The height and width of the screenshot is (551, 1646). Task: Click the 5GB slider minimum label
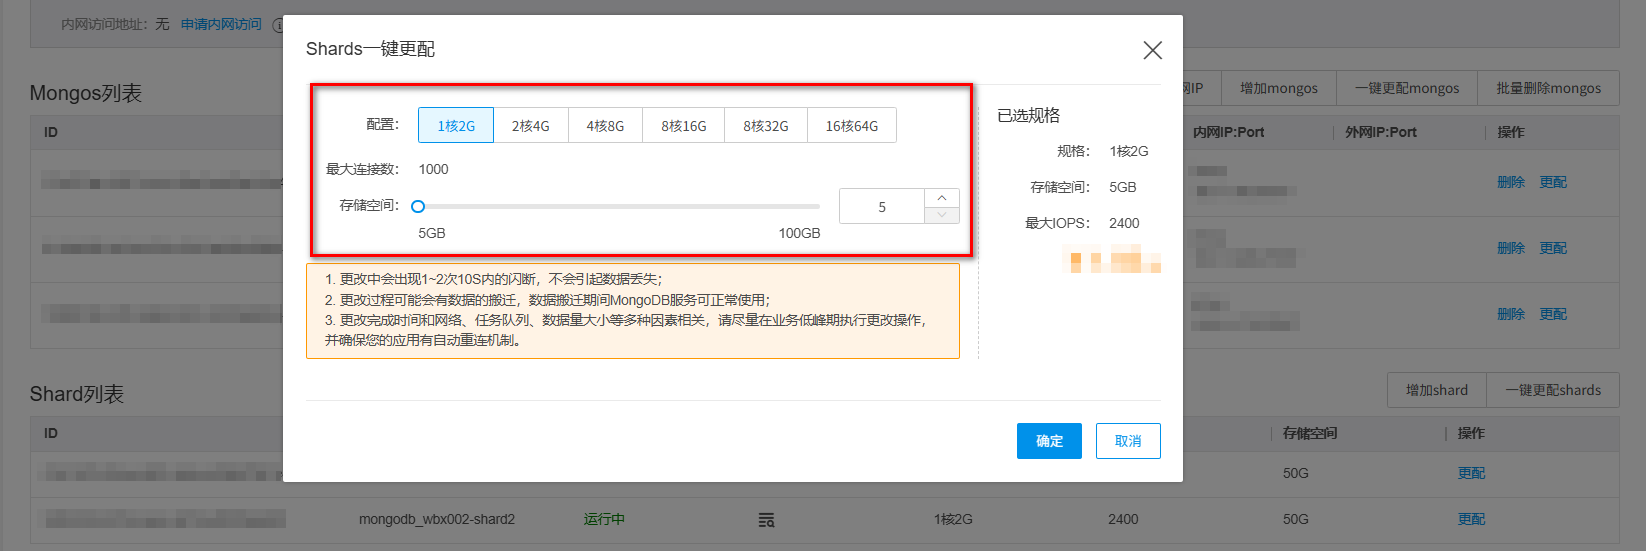[432, 233]
